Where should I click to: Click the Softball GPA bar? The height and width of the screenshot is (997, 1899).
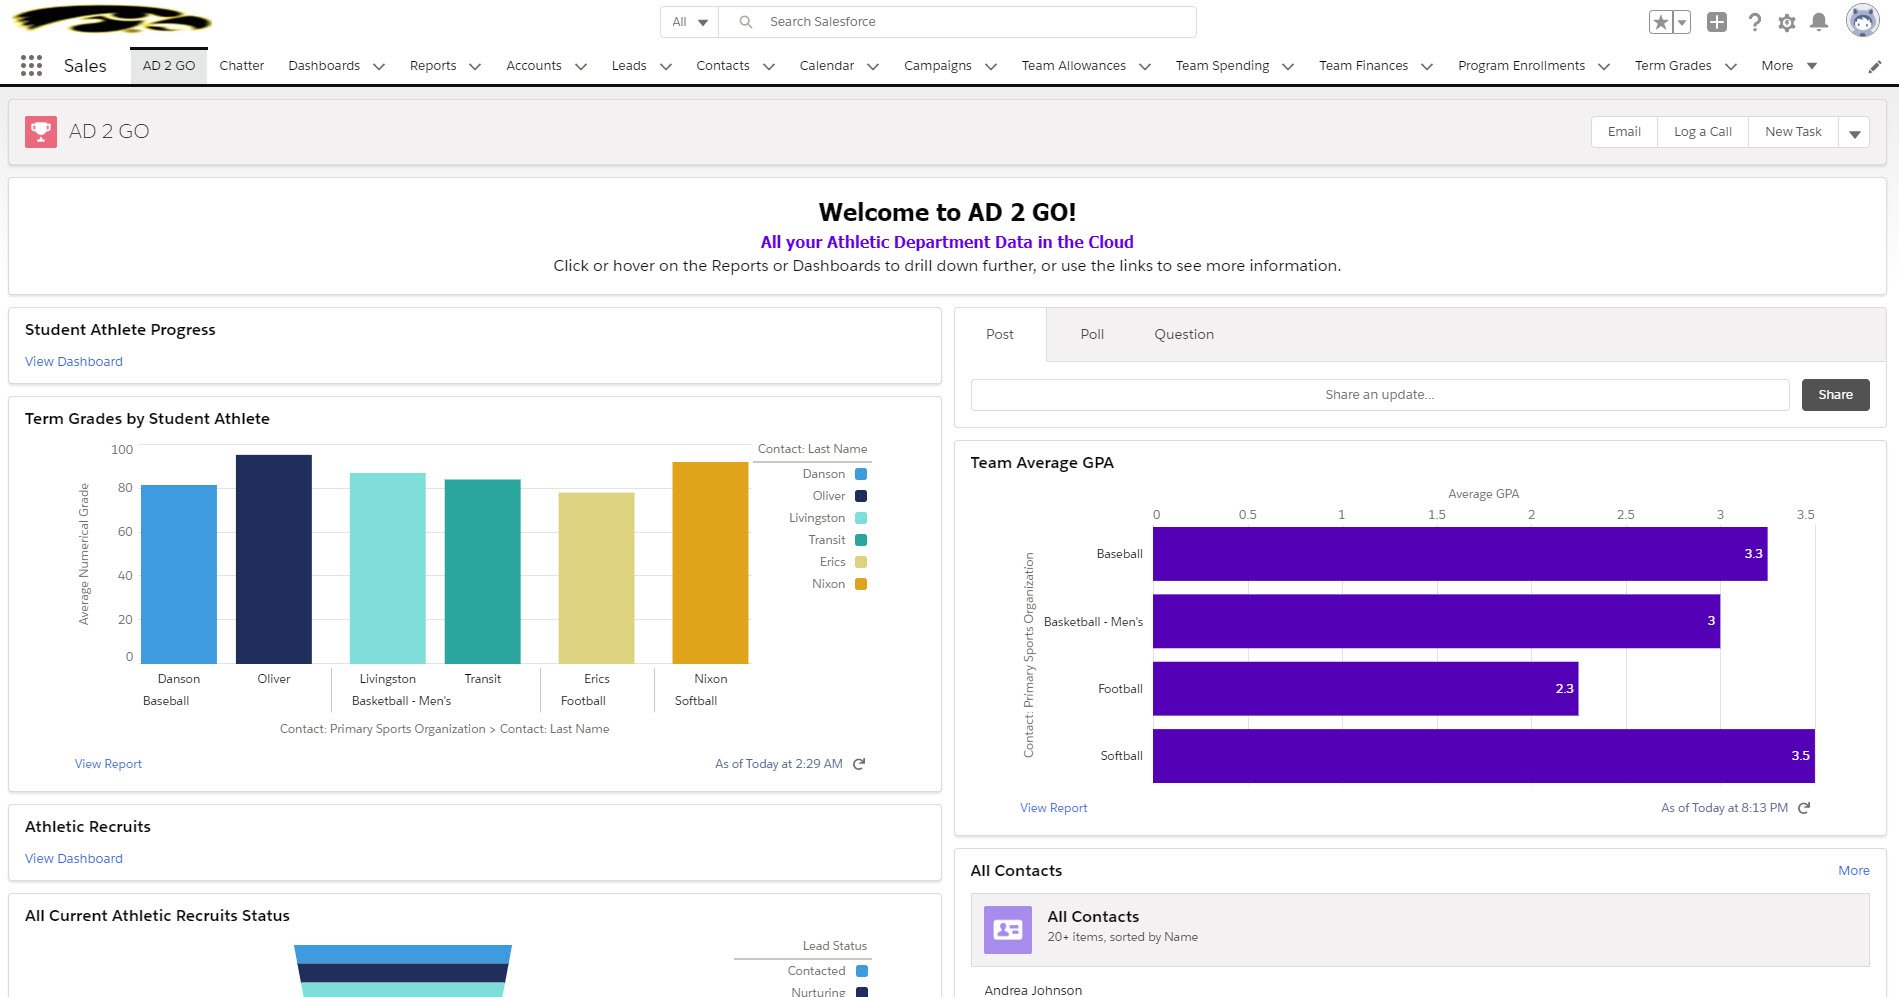[x=1483, y=756]
